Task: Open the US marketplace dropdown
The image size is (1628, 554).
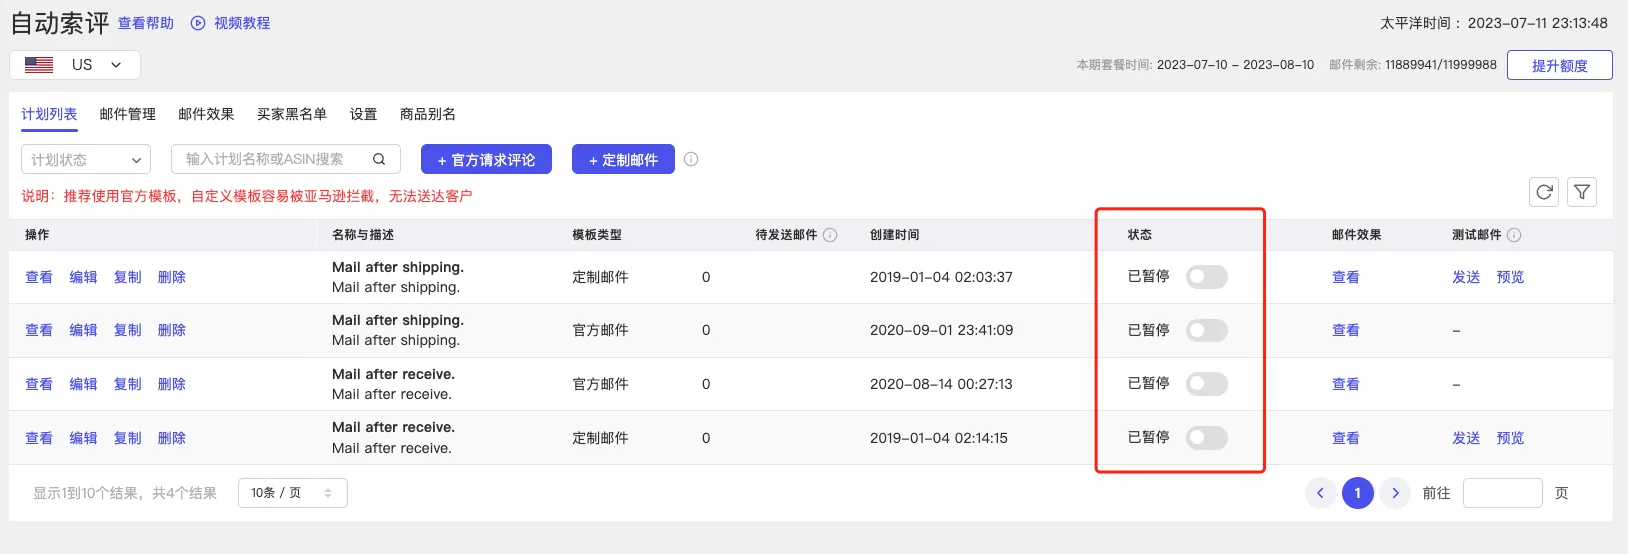Action: point(75,65)
